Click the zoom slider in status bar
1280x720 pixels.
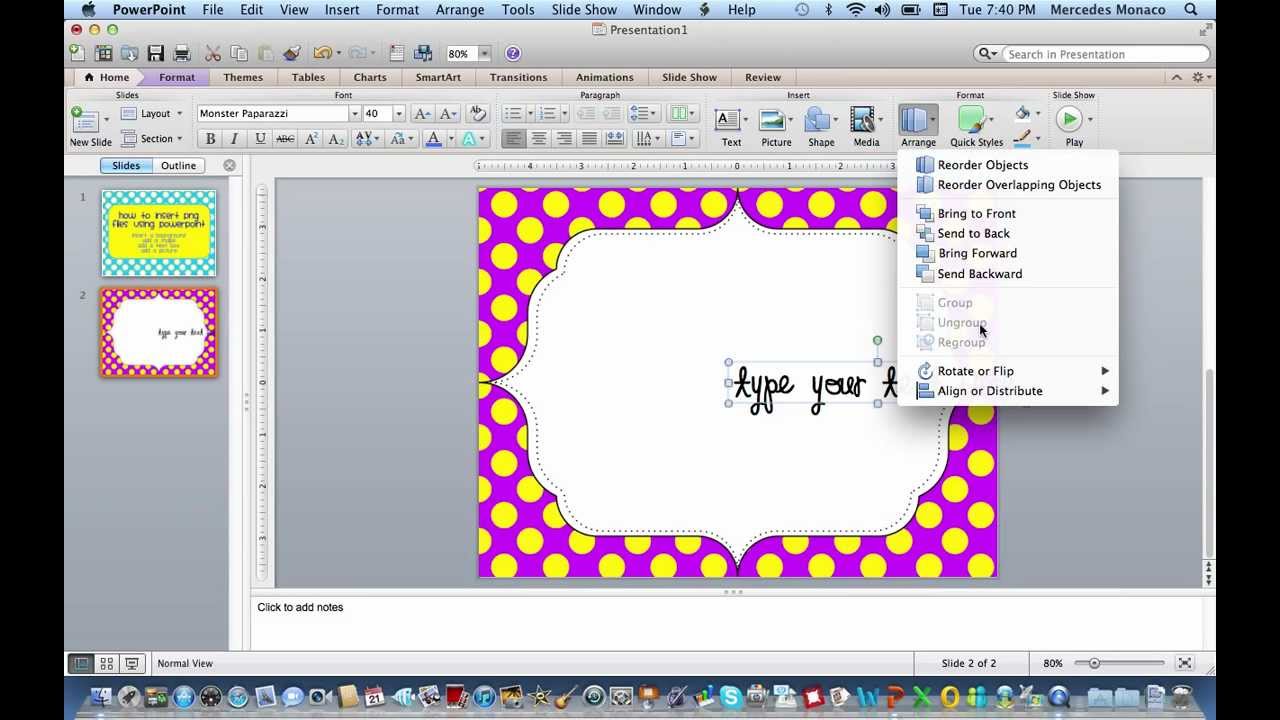pos(1120,663)
